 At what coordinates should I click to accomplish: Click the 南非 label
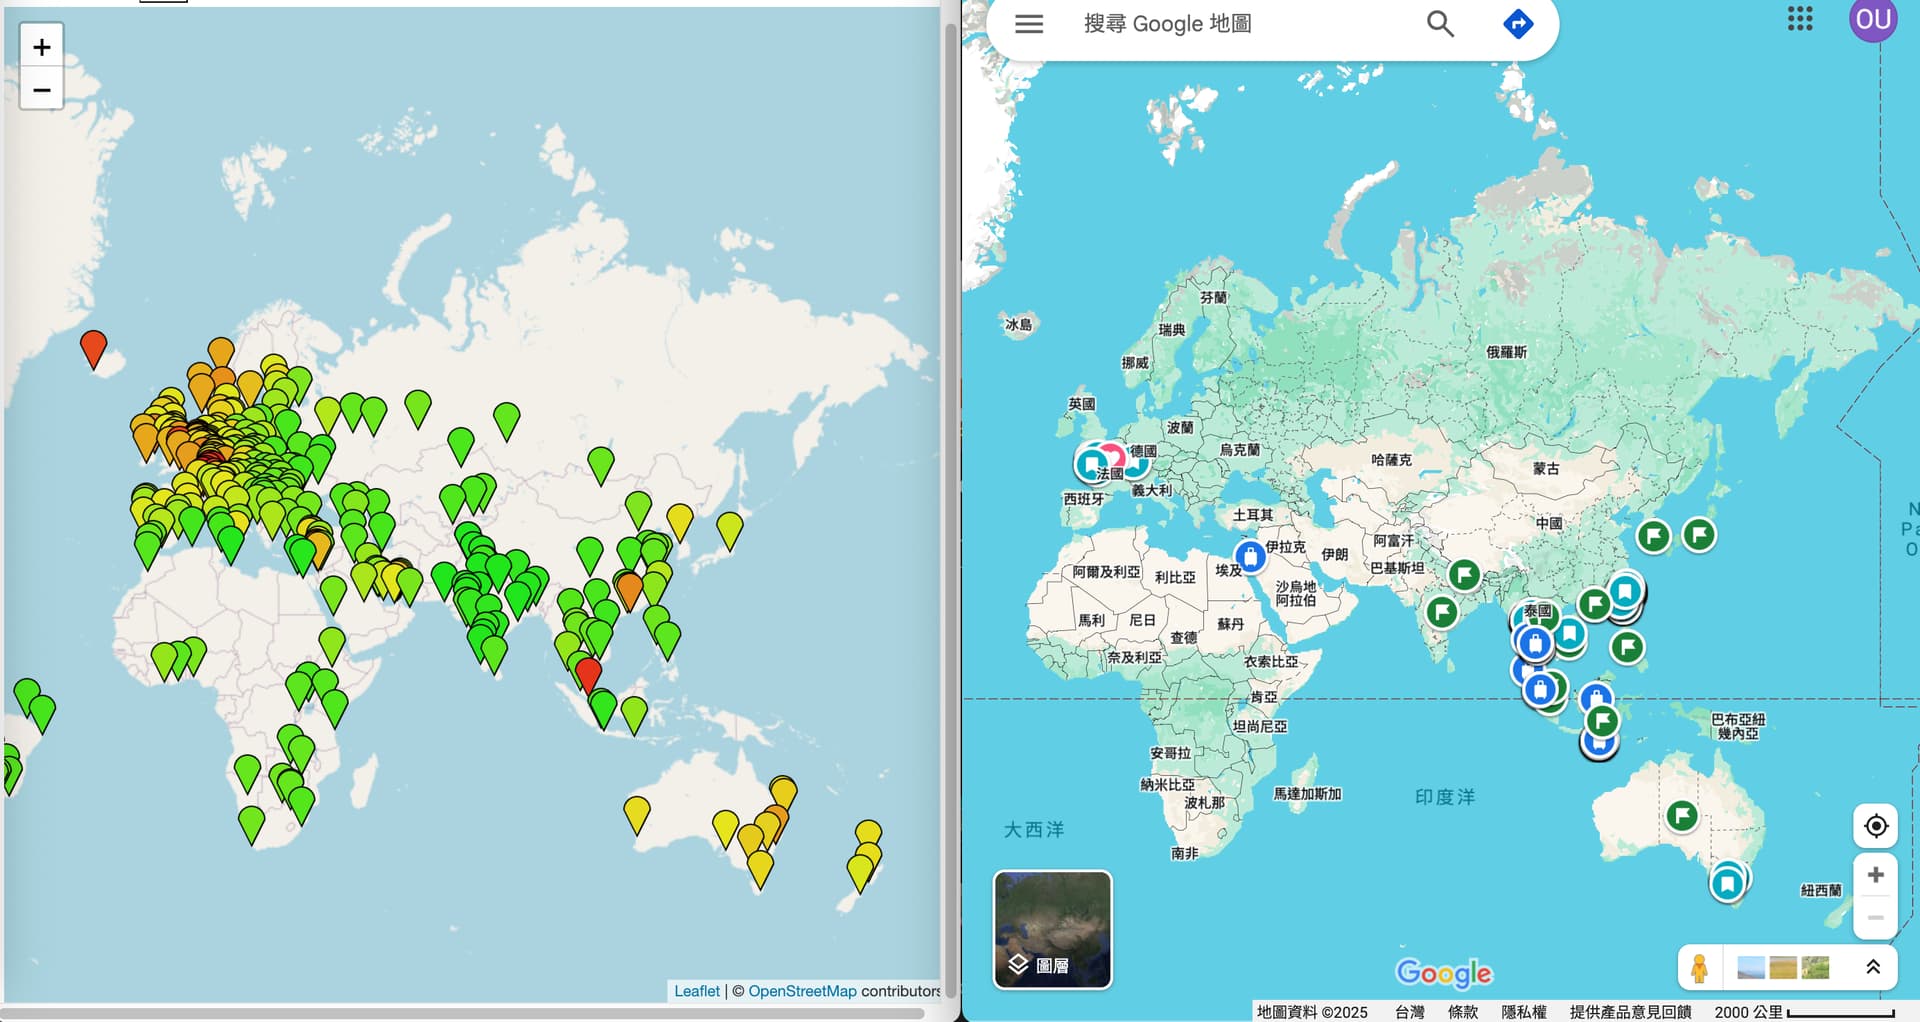pyautogui.click(x=1184, y=853)
